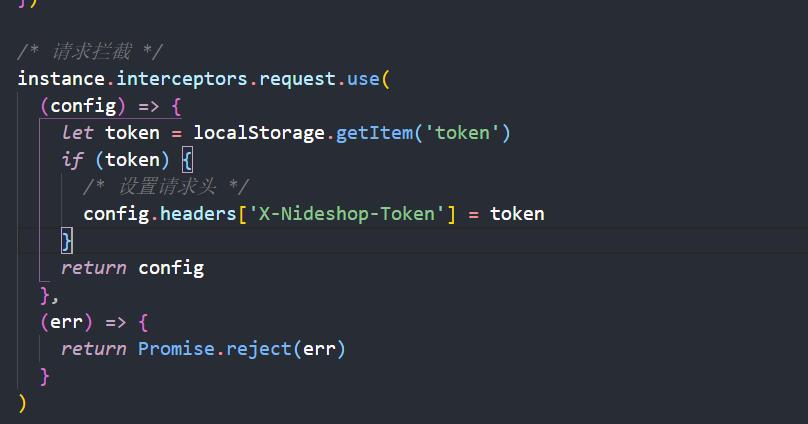
Task: Click 'Promise' in the return statement
Action: click(176, 349)
